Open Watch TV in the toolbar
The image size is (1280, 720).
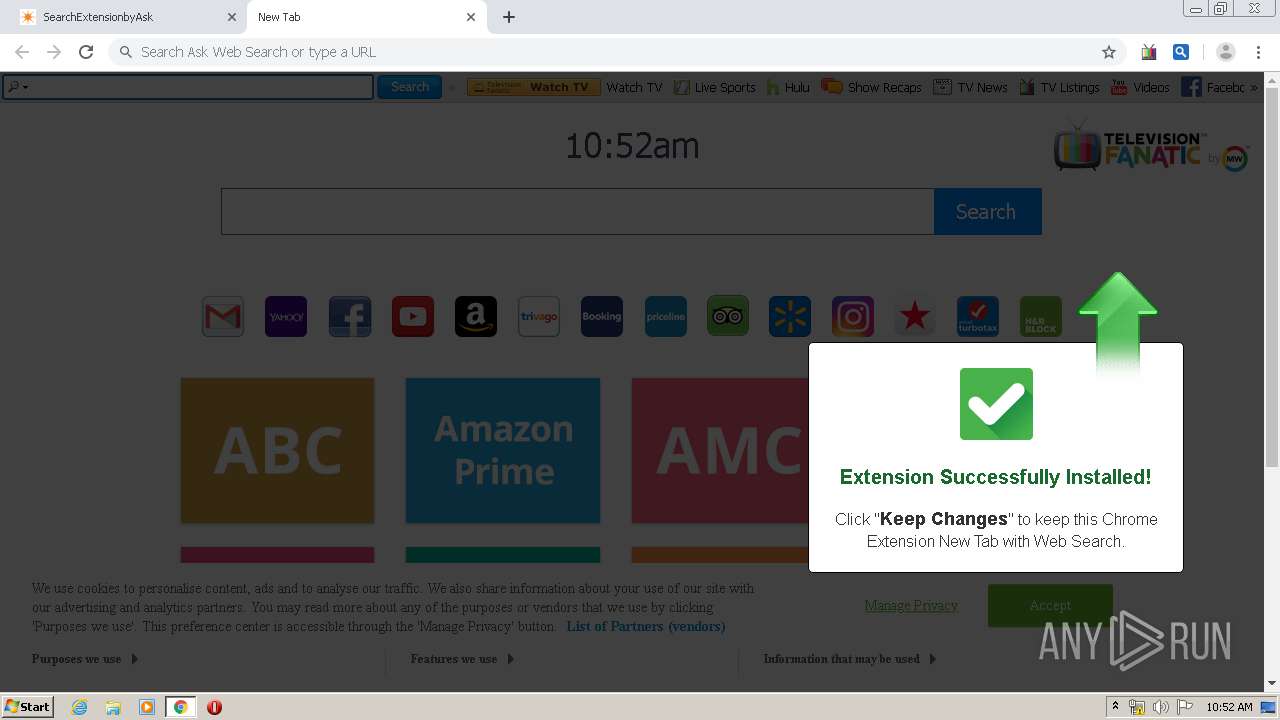[634, 87]
